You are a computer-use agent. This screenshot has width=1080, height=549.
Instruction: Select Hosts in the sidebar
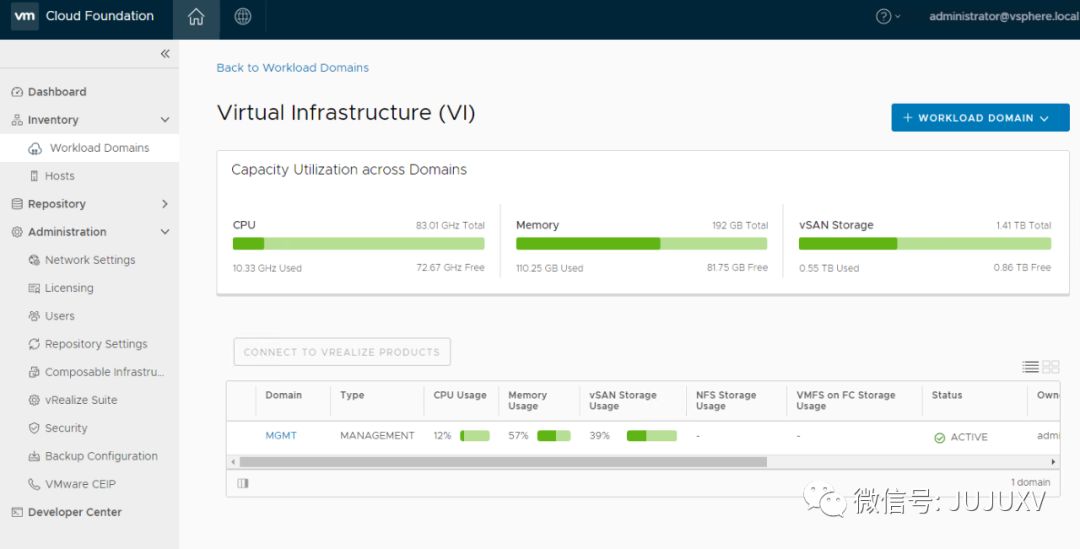point(59,176)
